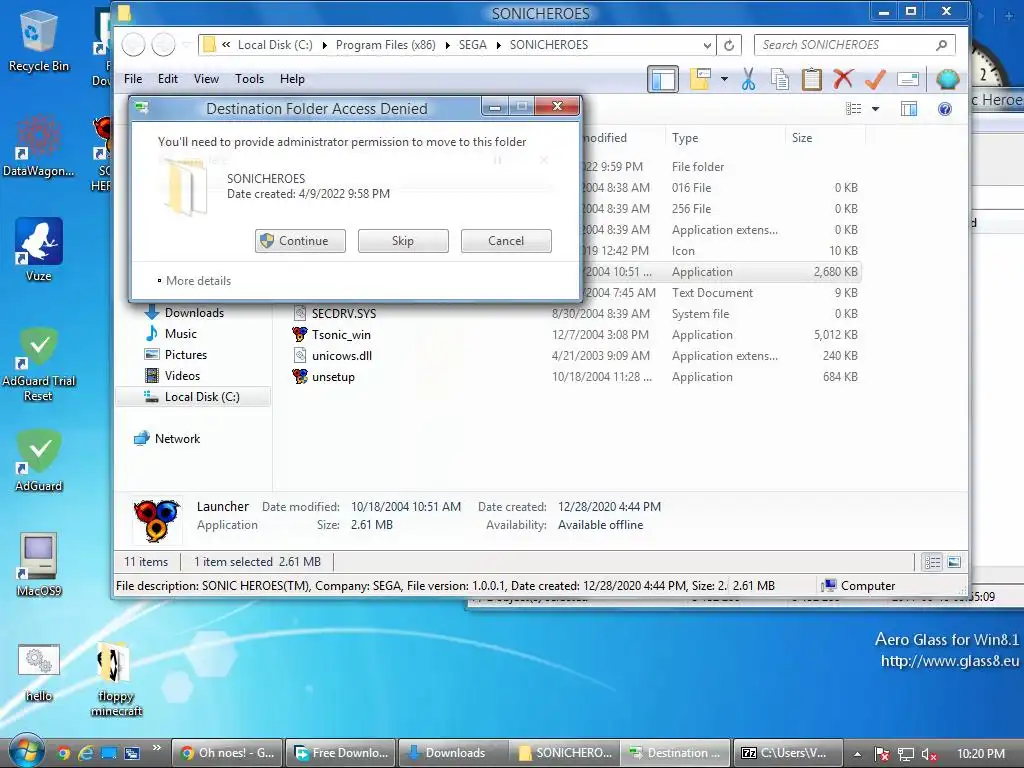This screenshot has height=768, width=1024.
Task: Expand the arrow after SEGA in breadcrumb
Action: tap(499, 45)
